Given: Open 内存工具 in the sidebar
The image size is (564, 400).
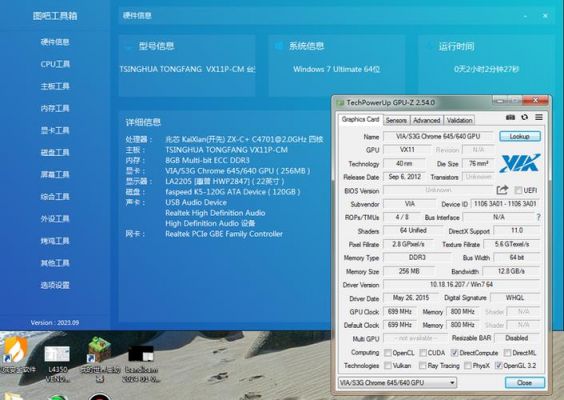Looking at the screenshot, I should [x=55, y=108].
